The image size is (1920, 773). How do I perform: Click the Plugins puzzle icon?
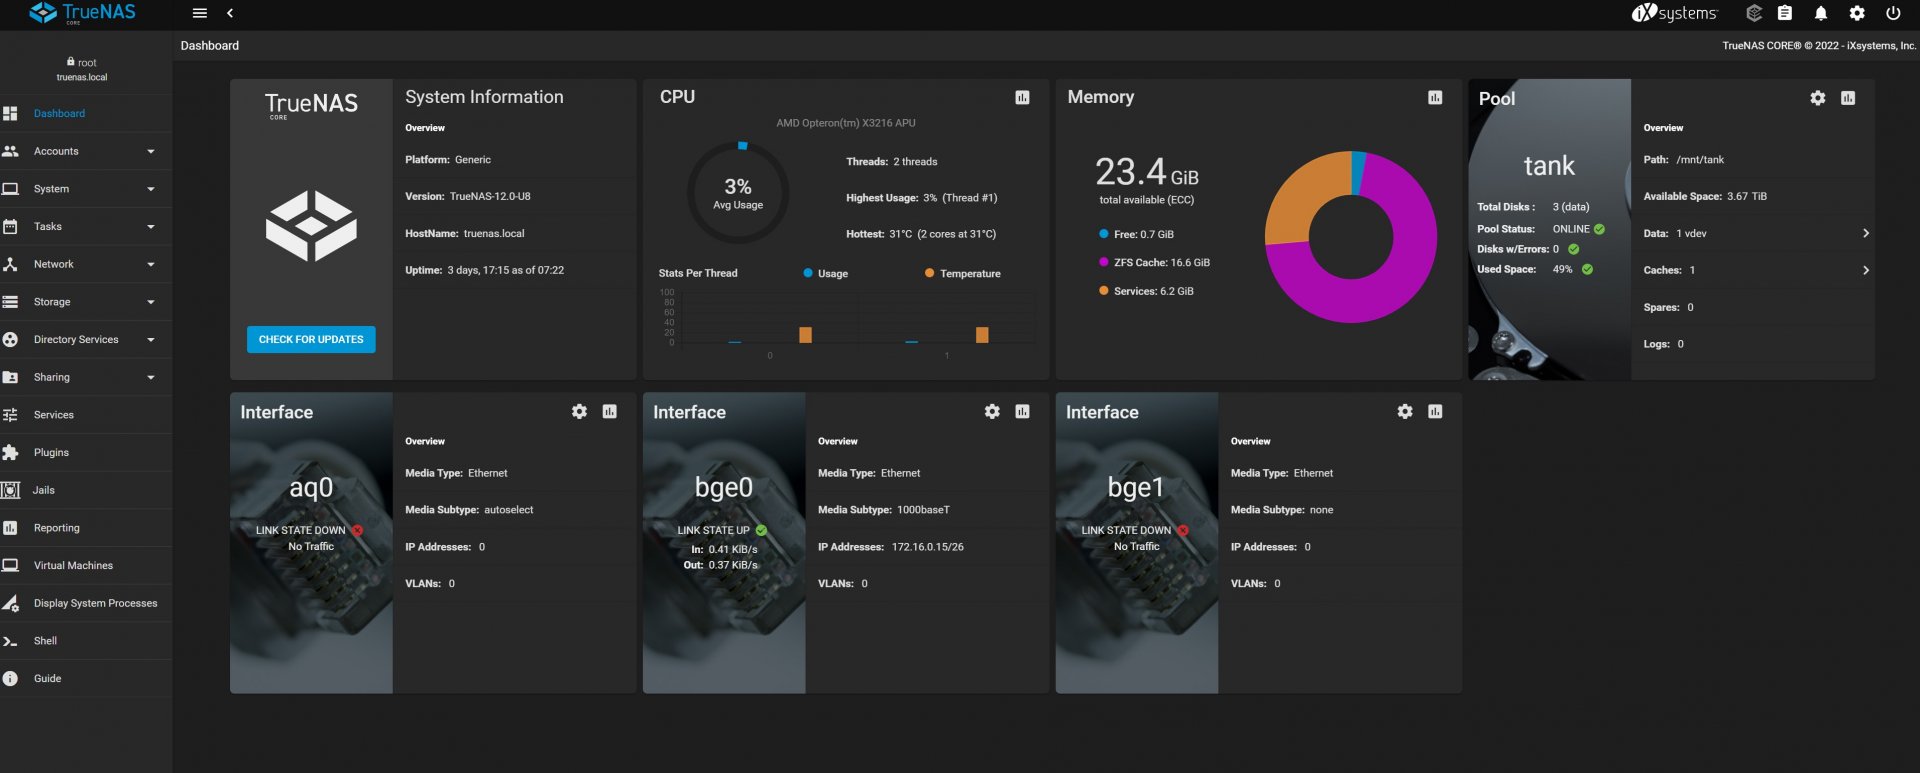(10, 453)
